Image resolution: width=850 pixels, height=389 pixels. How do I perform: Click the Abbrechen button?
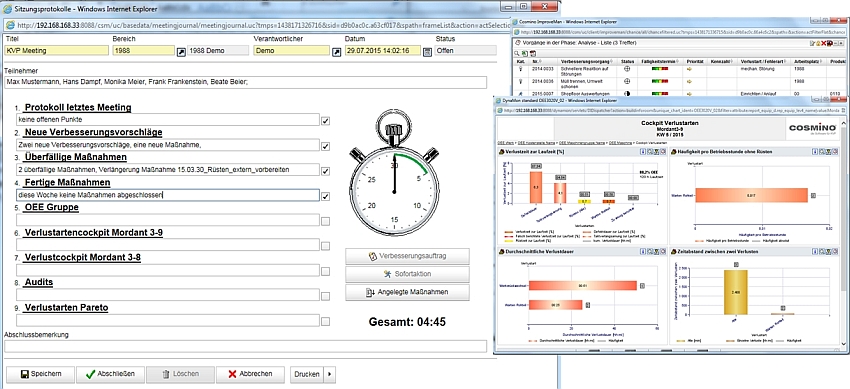coord(250,374)
